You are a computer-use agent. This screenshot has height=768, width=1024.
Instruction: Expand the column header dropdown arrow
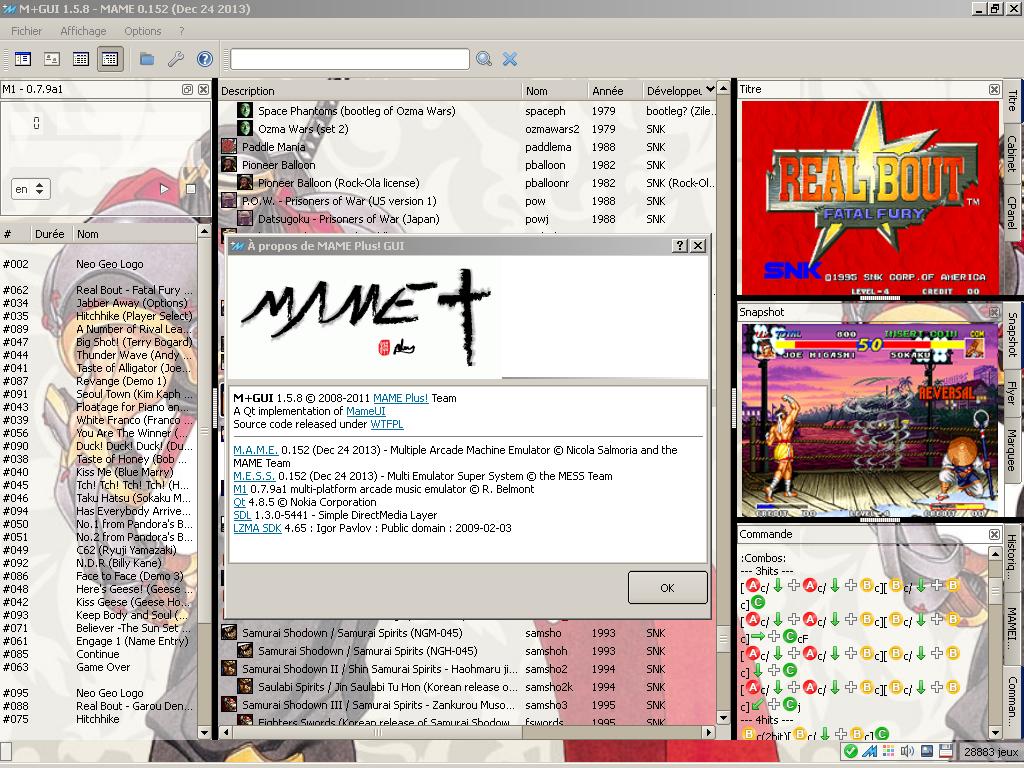tap(710, 90)
